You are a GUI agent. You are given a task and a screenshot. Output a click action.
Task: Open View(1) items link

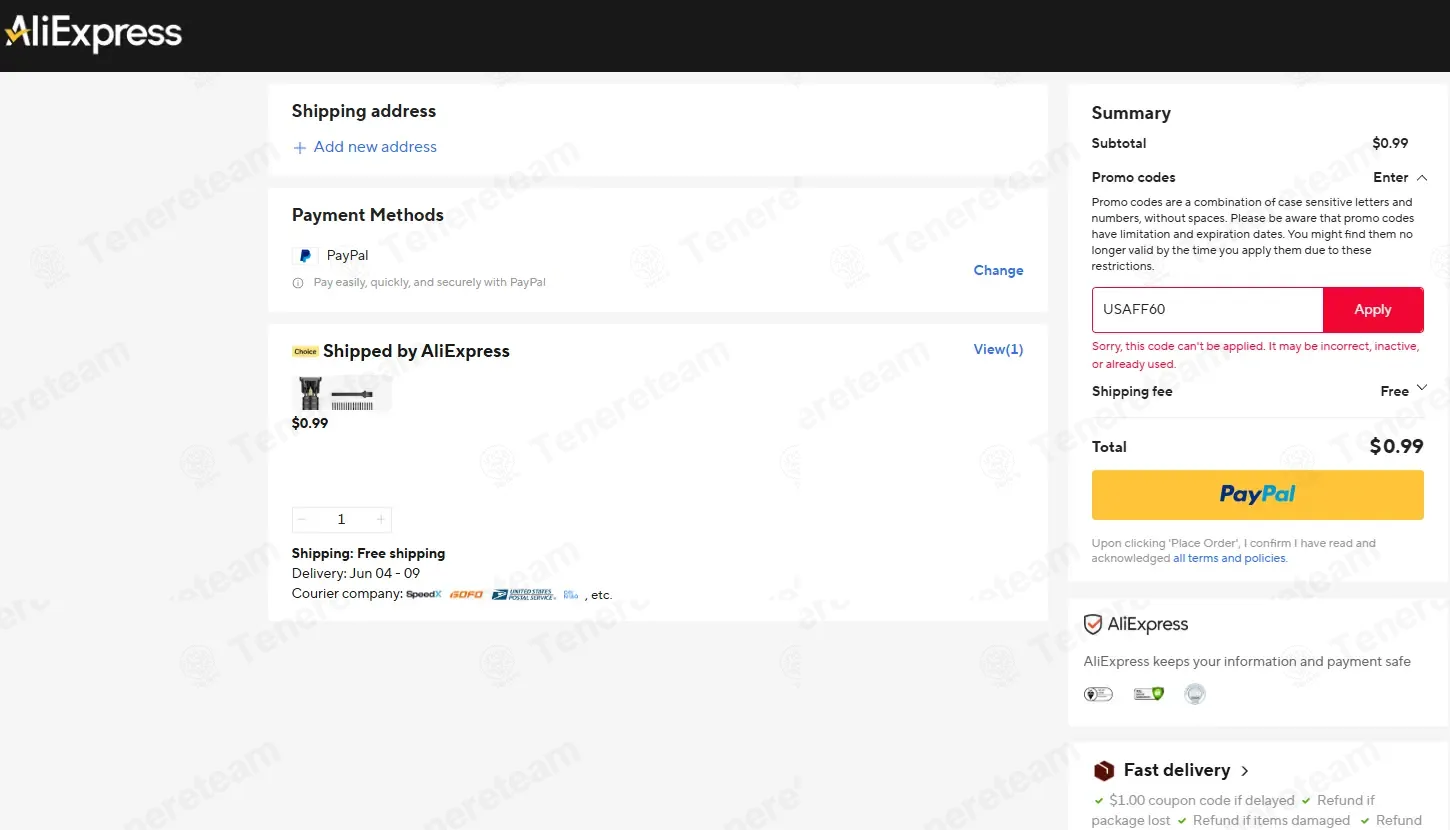(998, 349)
